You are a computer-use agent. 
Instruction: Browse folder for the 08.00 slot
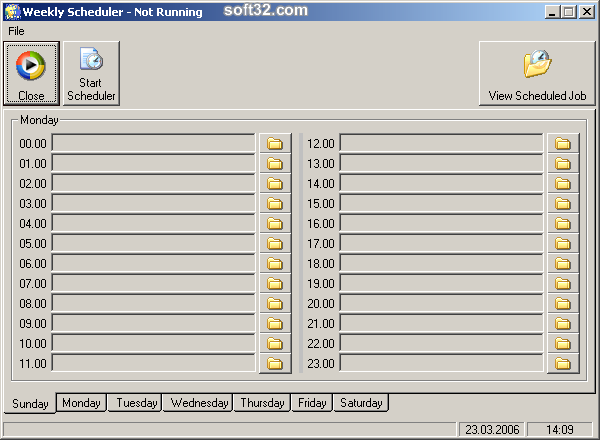(275, 303)
